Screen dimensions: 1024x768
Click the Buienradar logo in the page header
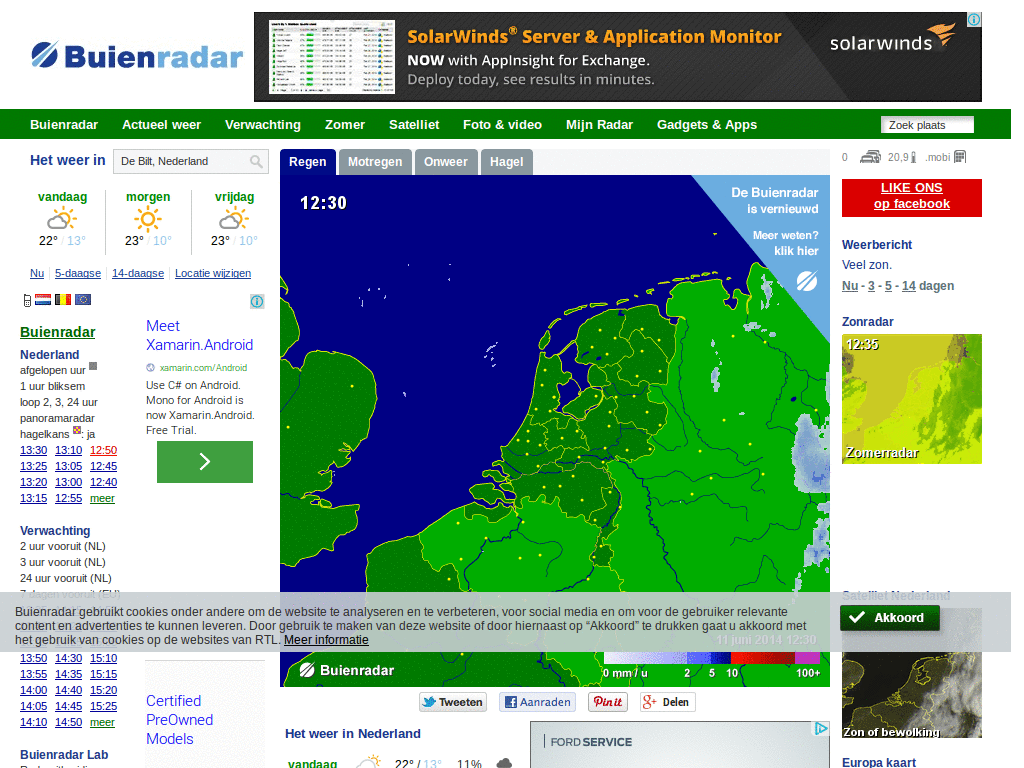coord(136,56)
